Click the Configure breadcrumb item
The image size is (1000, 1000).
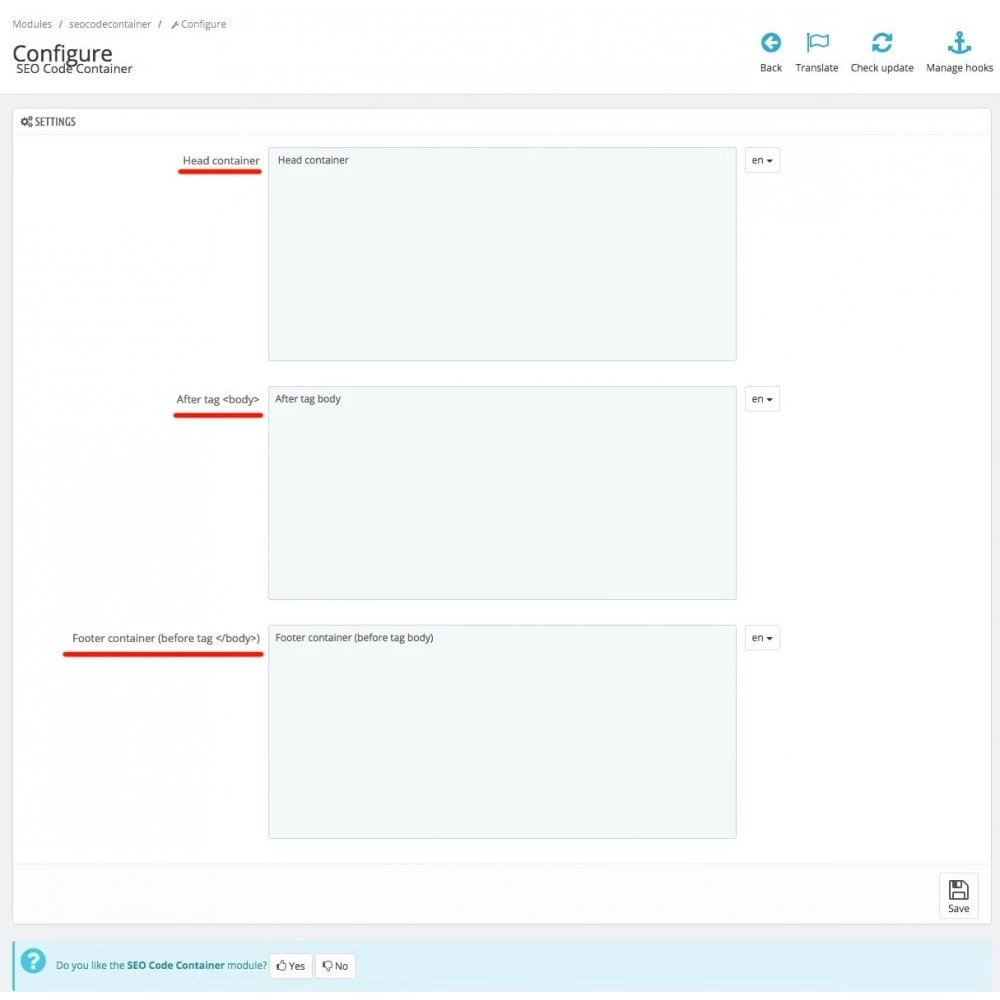point(198,24)
